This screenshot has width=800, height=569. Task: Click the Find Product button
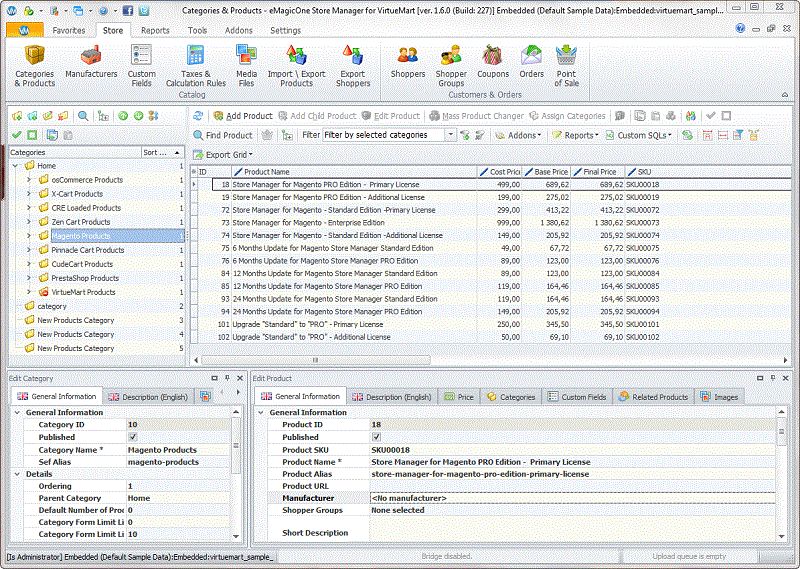[x=223, y=135]
